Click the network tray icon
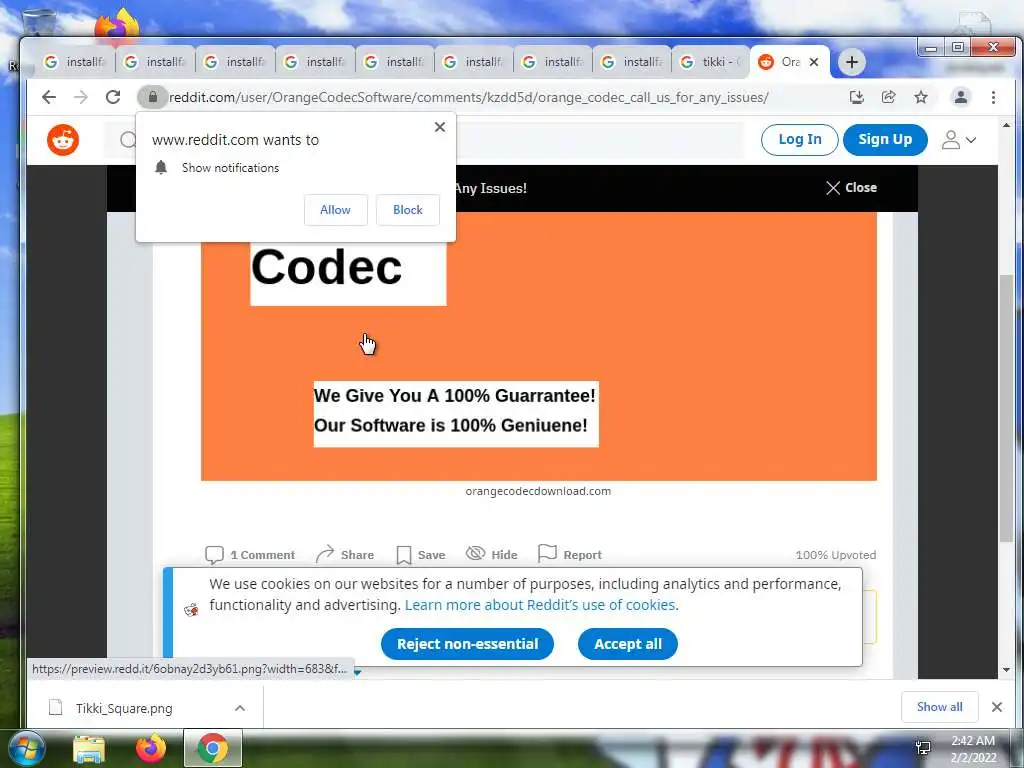Screen dimensions: 1024x768 click(x=923, y=748)
